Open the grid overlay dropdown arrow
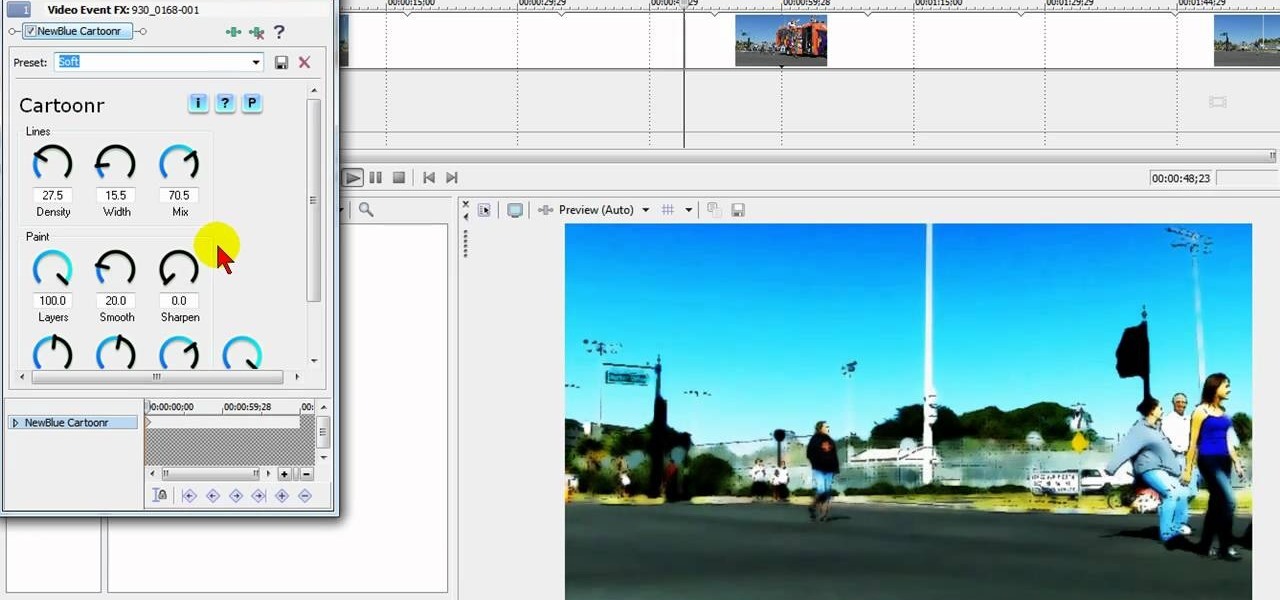 (x=689, y=210)
